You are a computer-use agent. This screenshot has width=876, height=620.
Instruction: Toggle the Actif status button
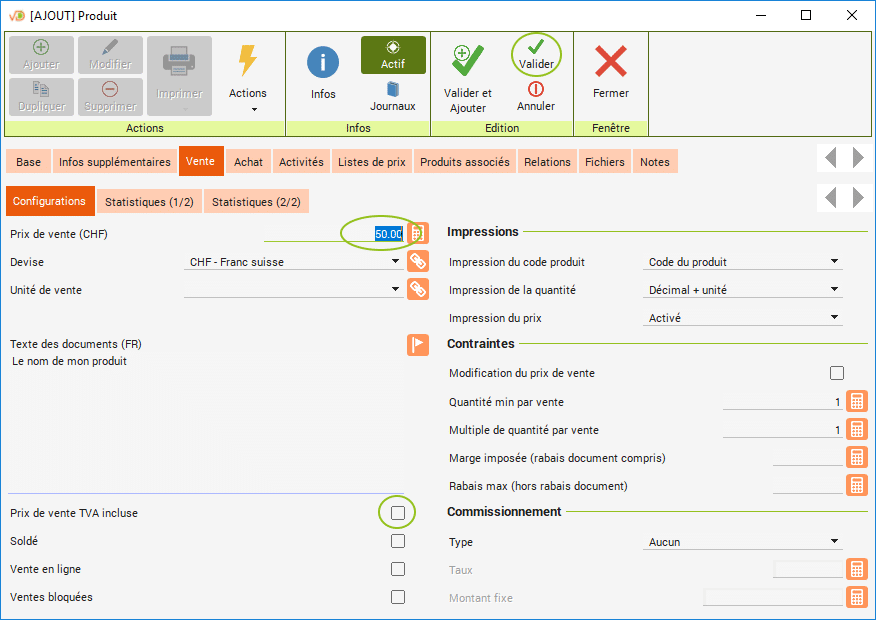(x=393, y=55)
